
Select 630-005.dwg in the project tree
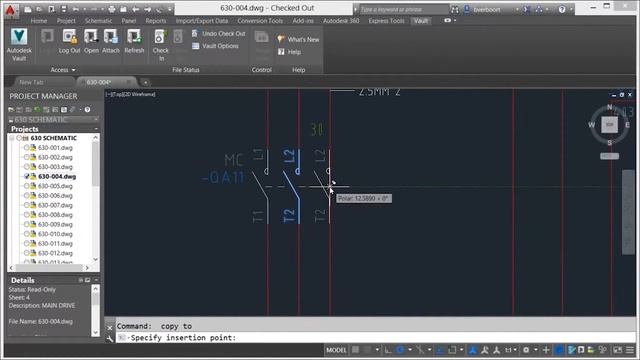click(x=55, y=186)
